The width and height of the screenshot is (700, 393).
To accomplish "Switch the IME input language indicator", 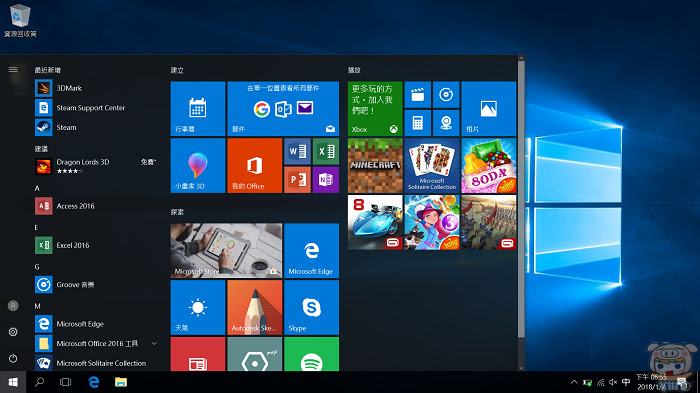I will point(626,382).
